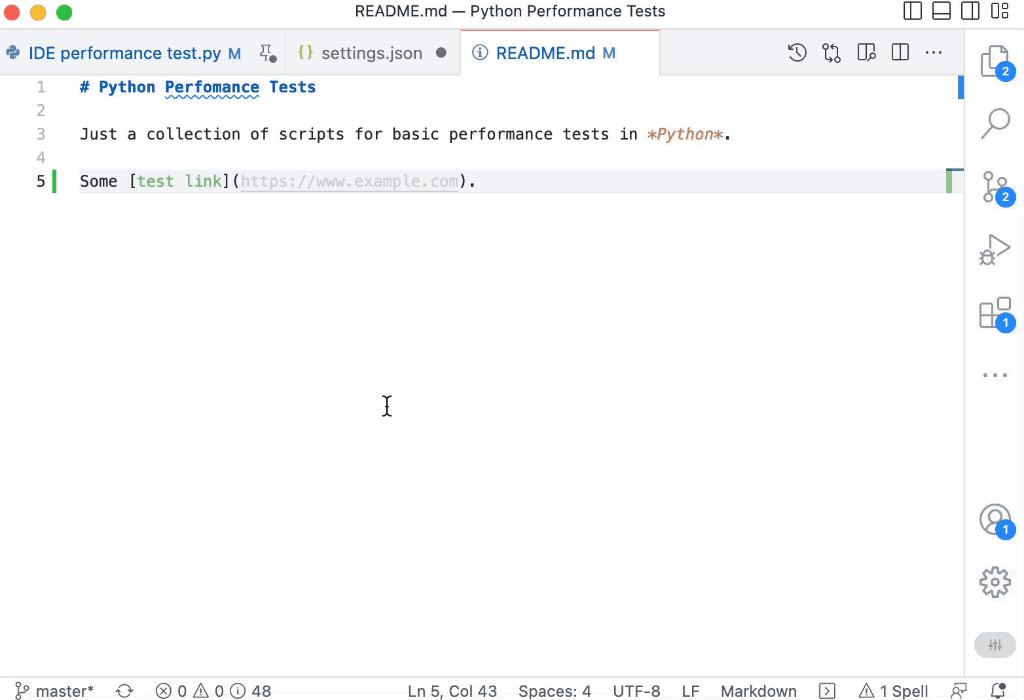Toggle the bottom panel layout button
Image resolution: width=1024 pixels, height=700 pixels.
point(941,12)
